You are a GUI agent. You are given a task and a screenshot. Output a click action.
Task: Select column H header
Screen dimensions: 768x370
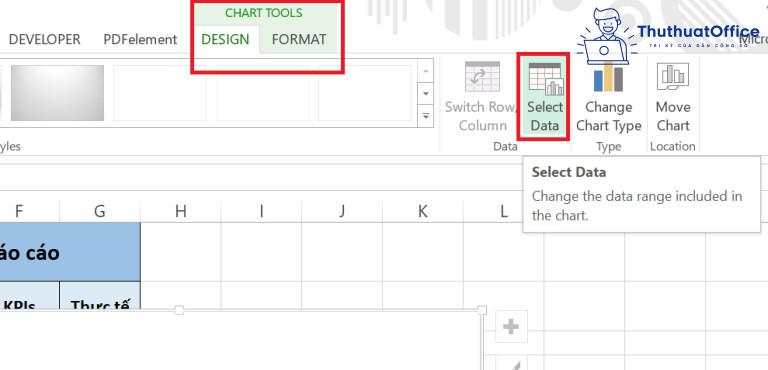tap(181, 211)
